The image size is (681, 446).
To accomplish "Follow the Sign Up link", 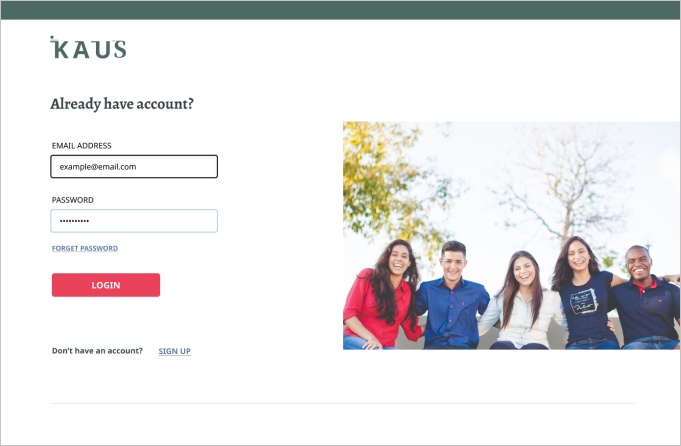I will (175, 351).
